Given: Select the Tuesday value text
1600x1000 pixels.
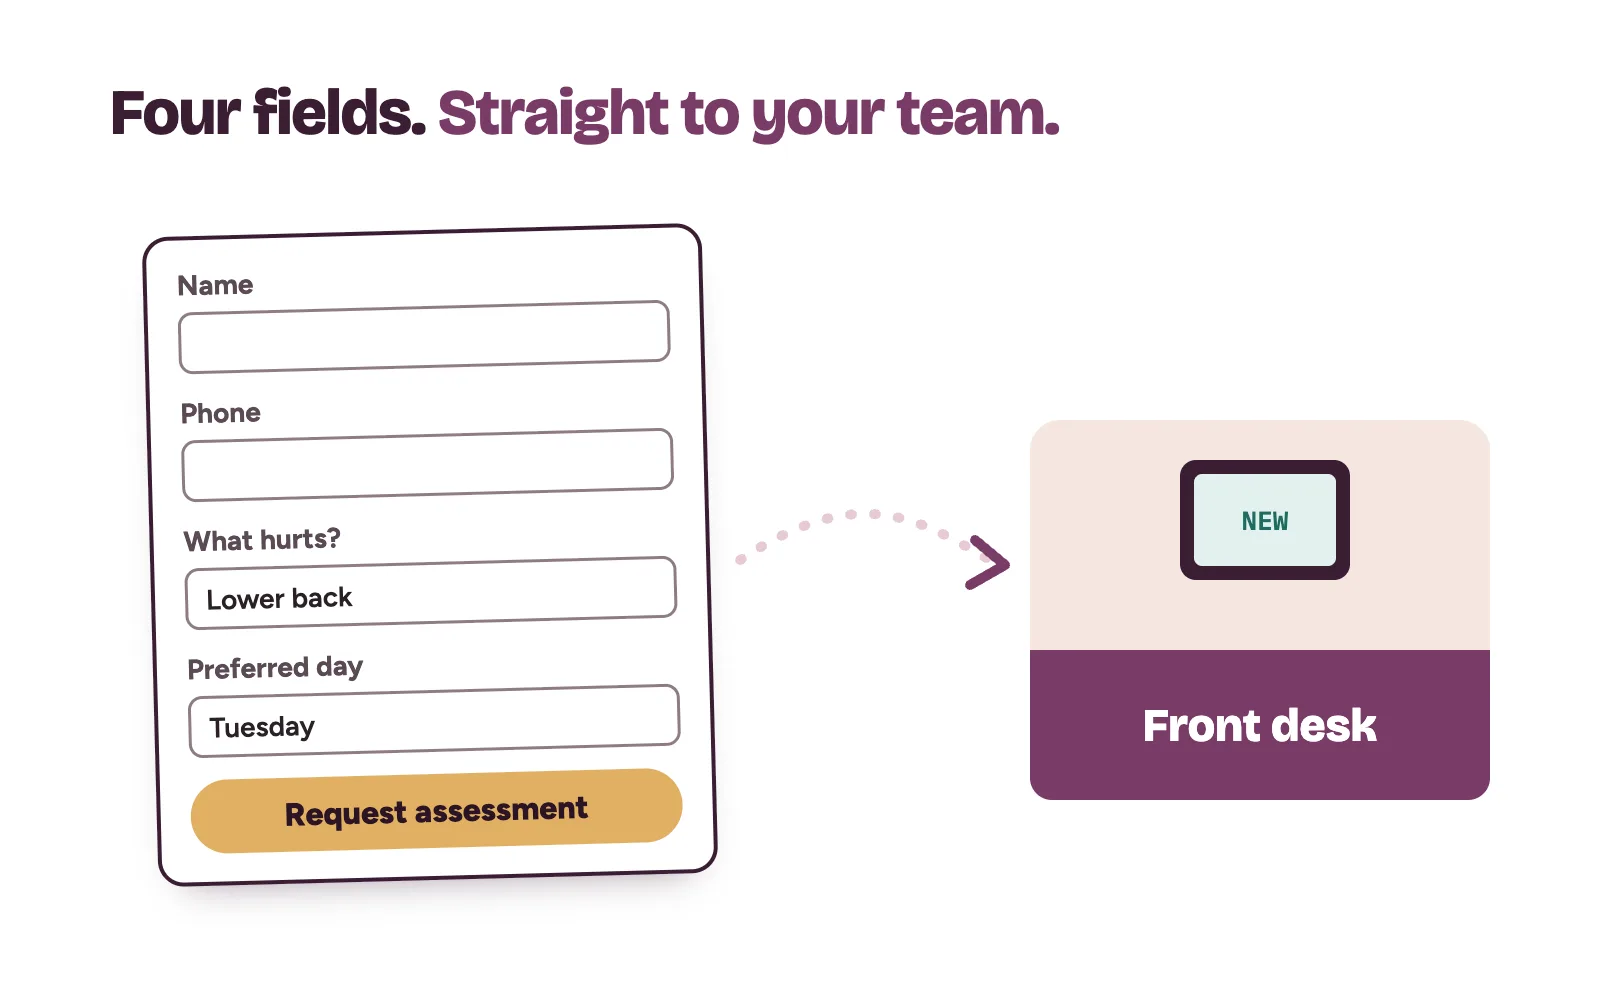Looking at the screenshot, I should click(262, 727).
